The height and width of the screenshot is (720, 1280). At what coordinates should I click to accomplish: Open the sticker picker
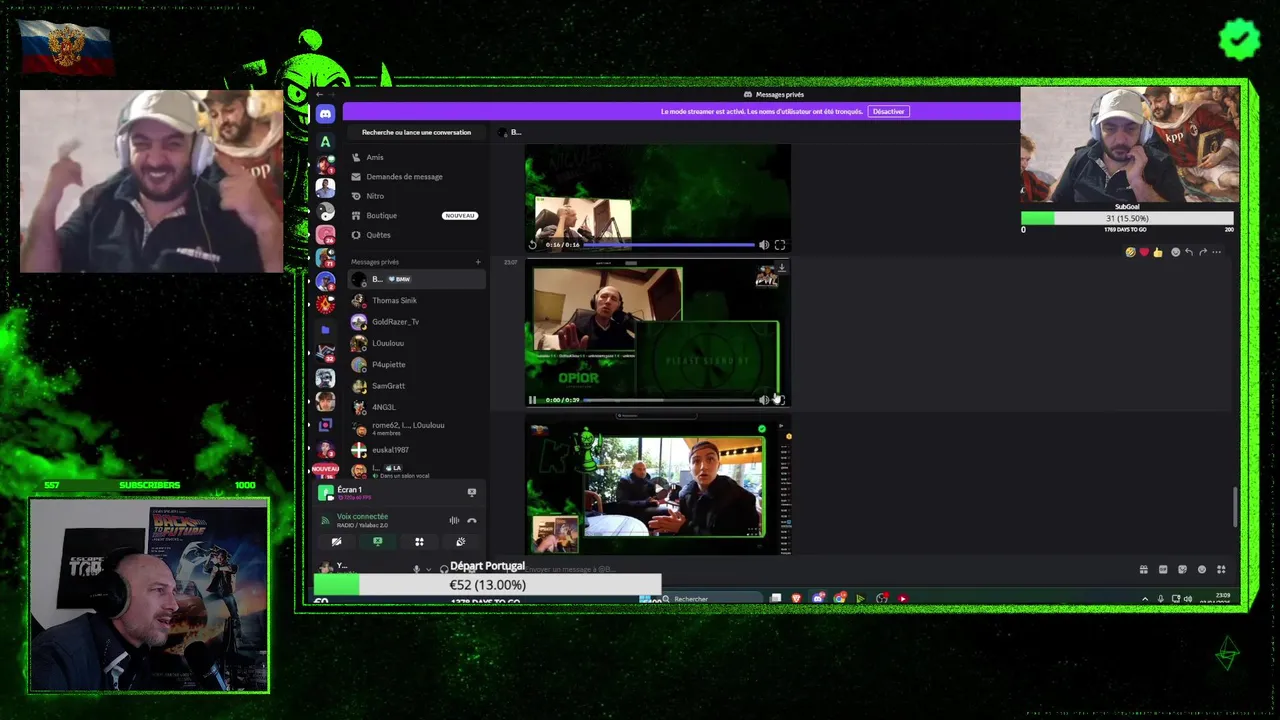pos(1182,569)
